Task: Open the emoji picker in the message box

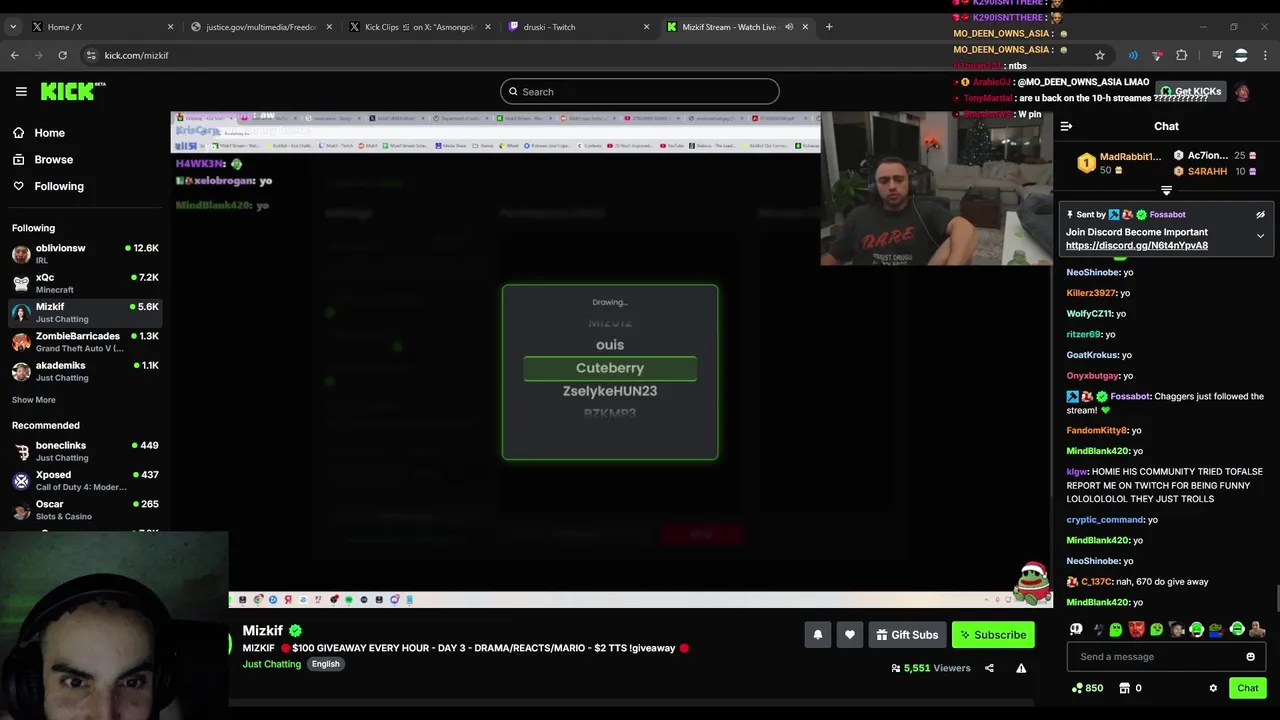Action: 1250,657
